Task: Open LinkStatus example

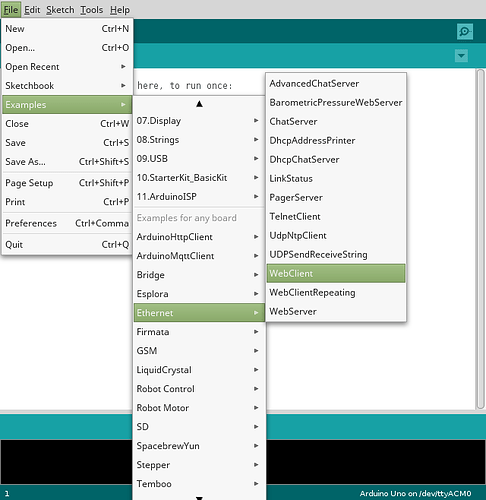Action: pos(336,179)
